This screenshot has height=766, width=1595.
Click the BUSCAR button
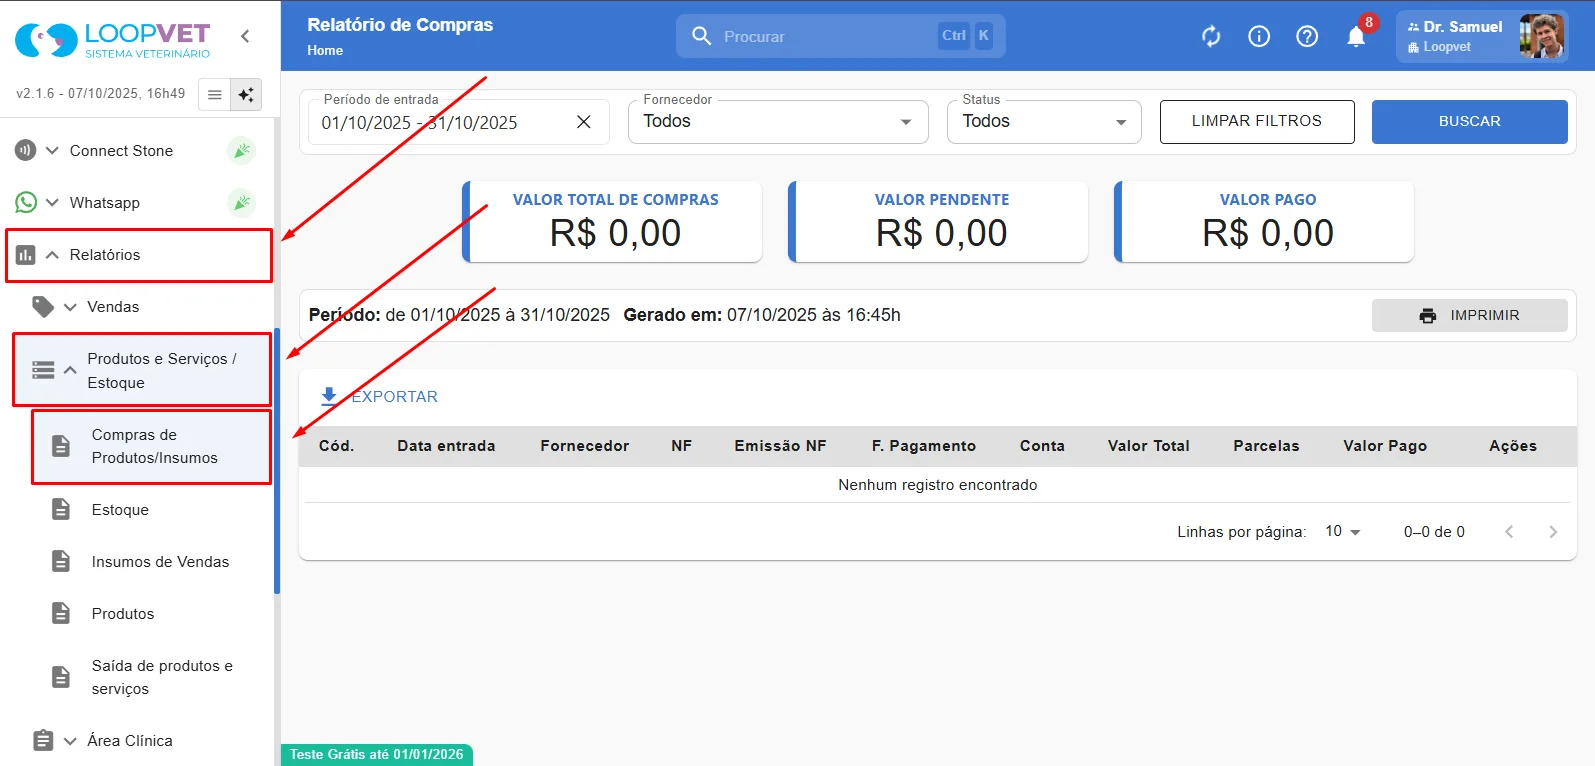[x=1469, y=121]
